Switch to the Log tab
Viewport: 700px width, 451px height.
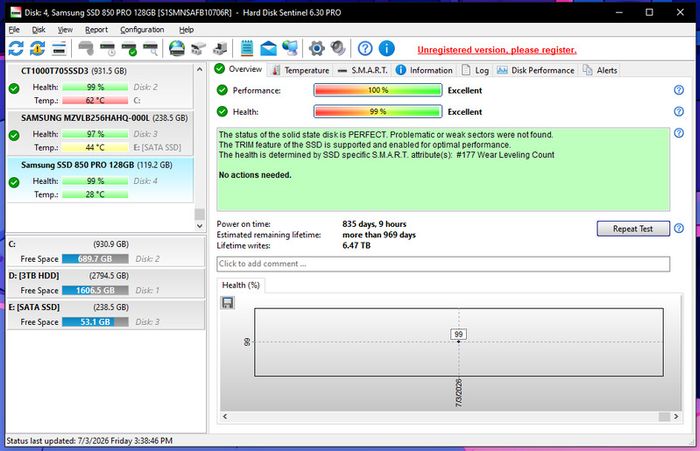475,70
